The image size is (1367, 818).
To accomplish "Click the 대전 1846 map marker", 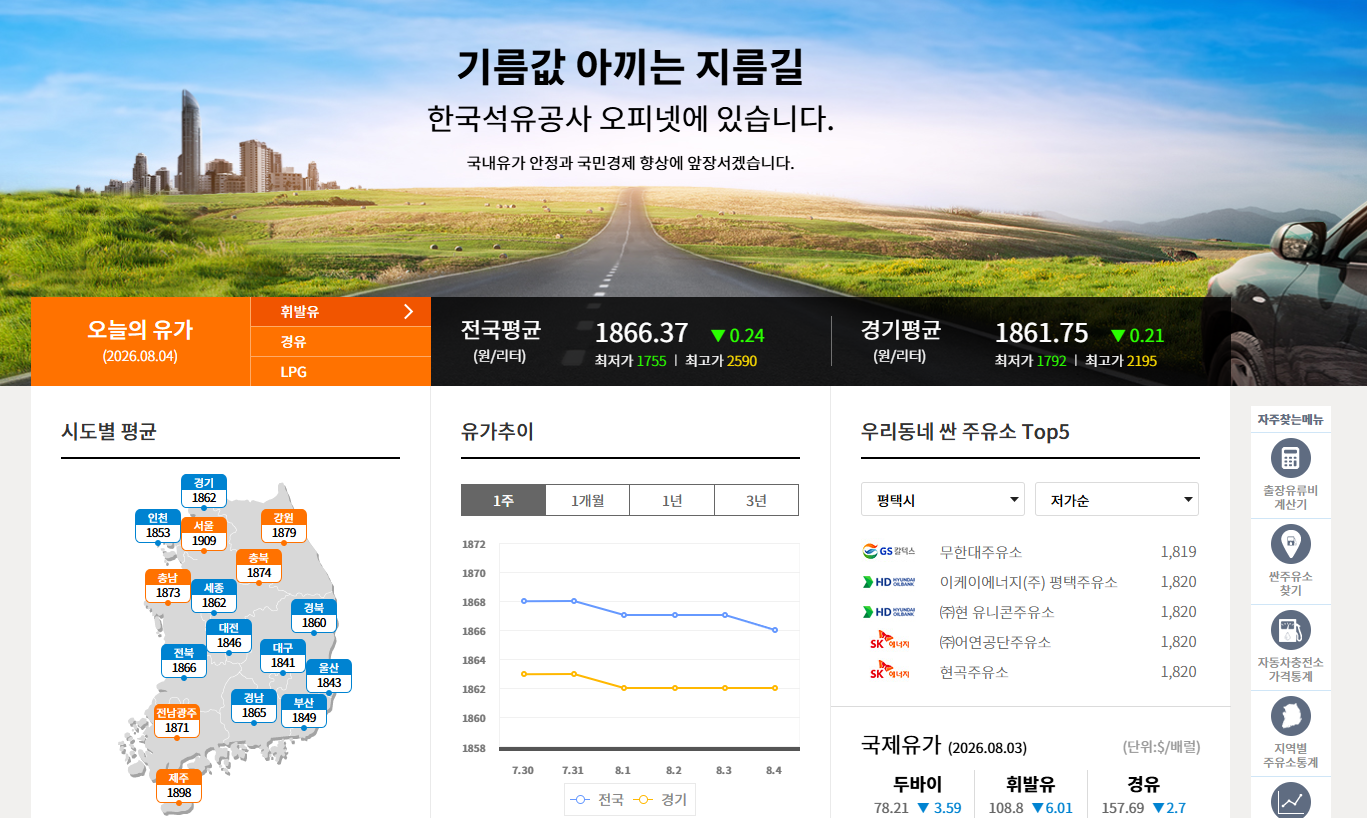I will click(229, 636).
